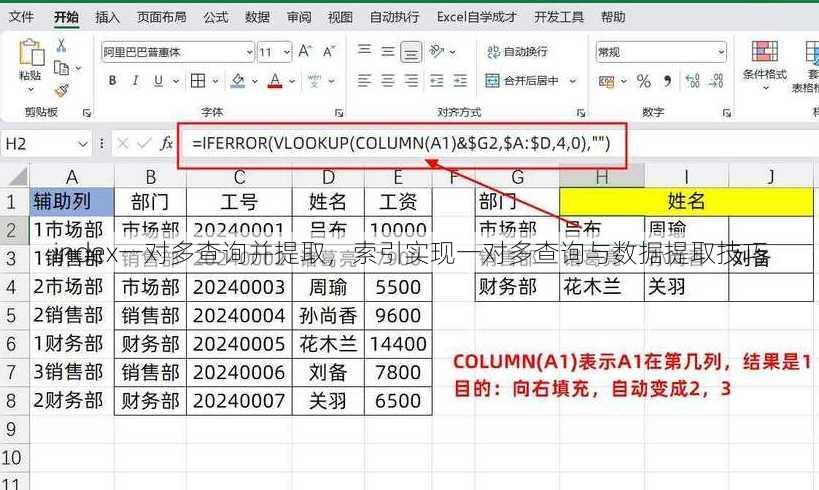
Task: Click the H2 Name Box field
Action: click(39, 144)
